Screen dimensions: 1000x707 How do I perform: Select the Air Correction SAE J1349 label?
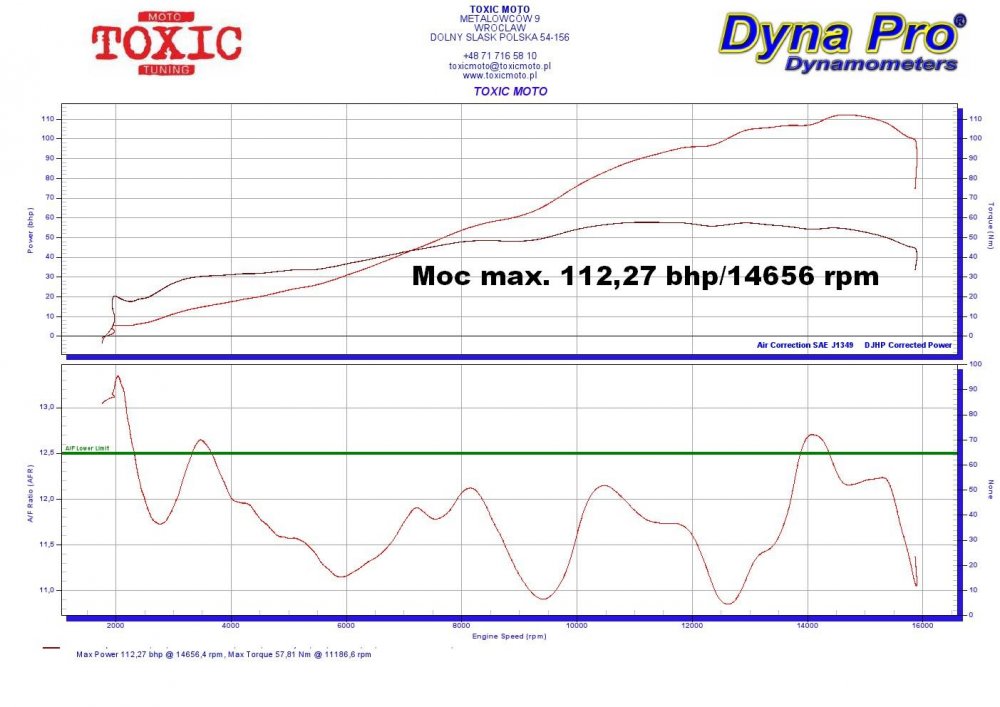804,344
